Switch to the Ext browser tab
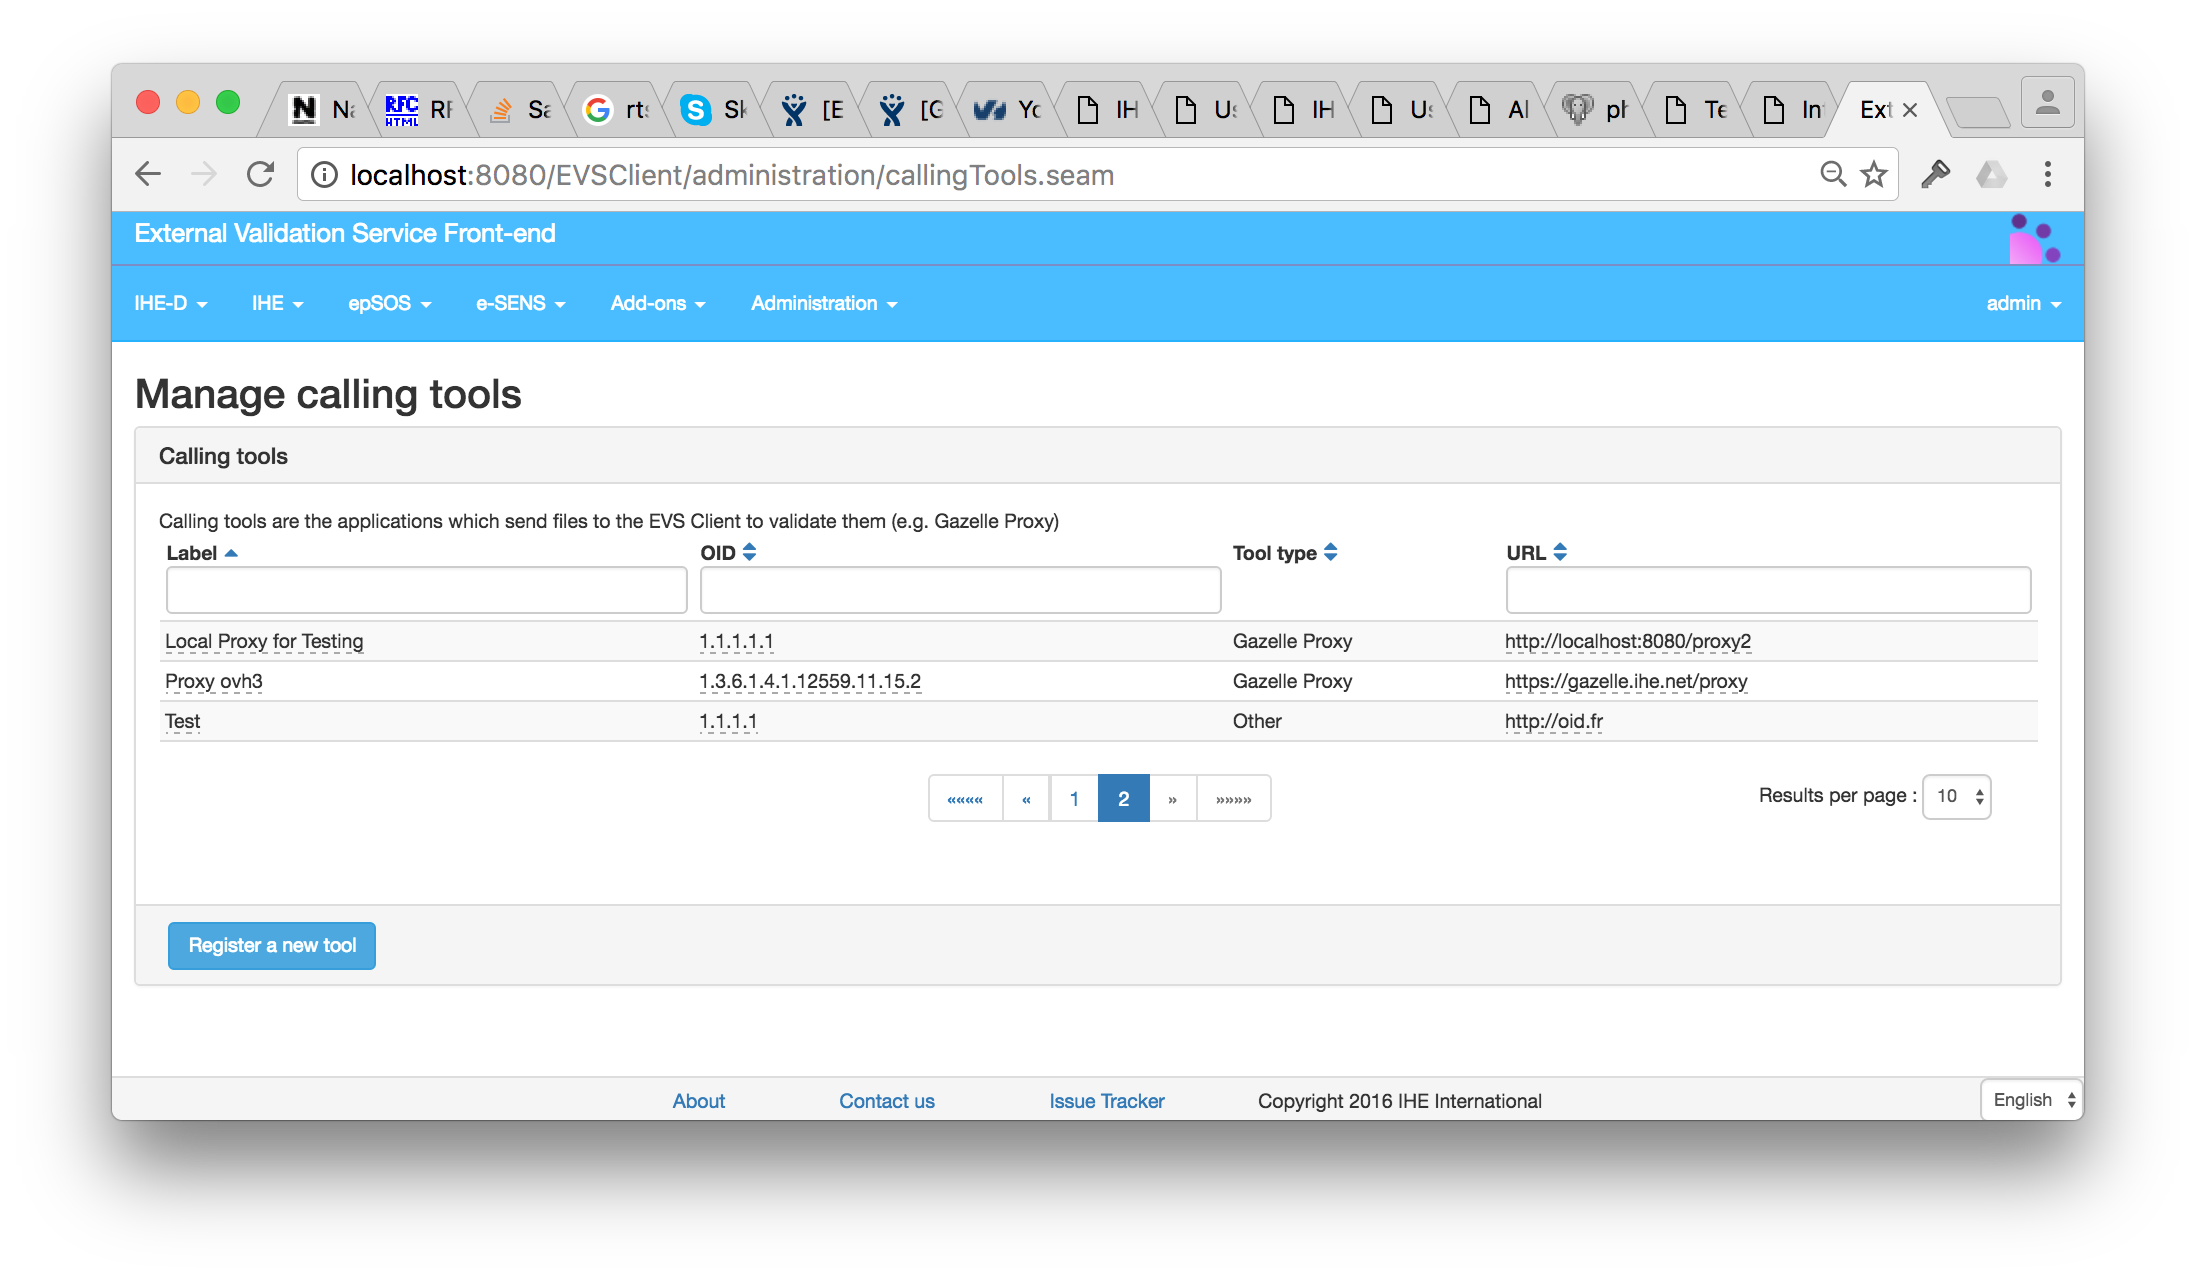This screenshot has width=2196, height=1280. (x=1878, y=110)
